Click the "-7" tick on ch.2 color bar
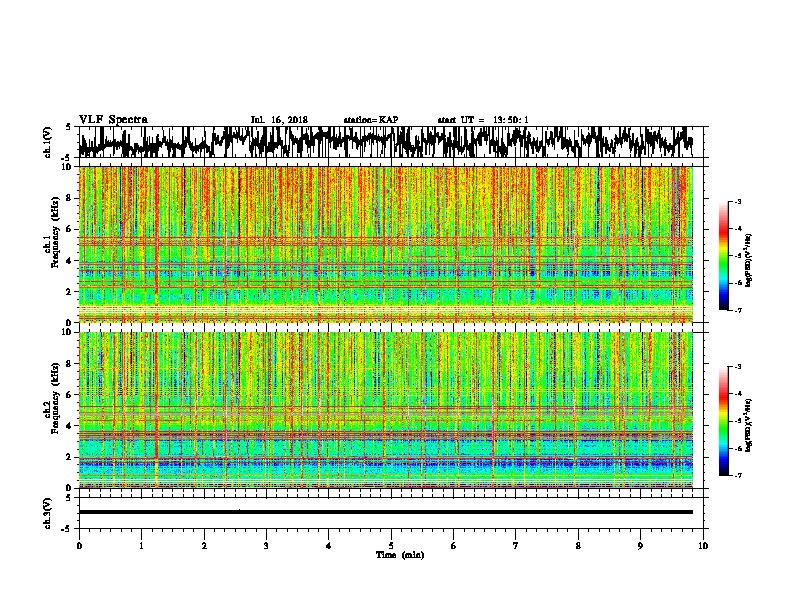792x612 pixels. 738,475
